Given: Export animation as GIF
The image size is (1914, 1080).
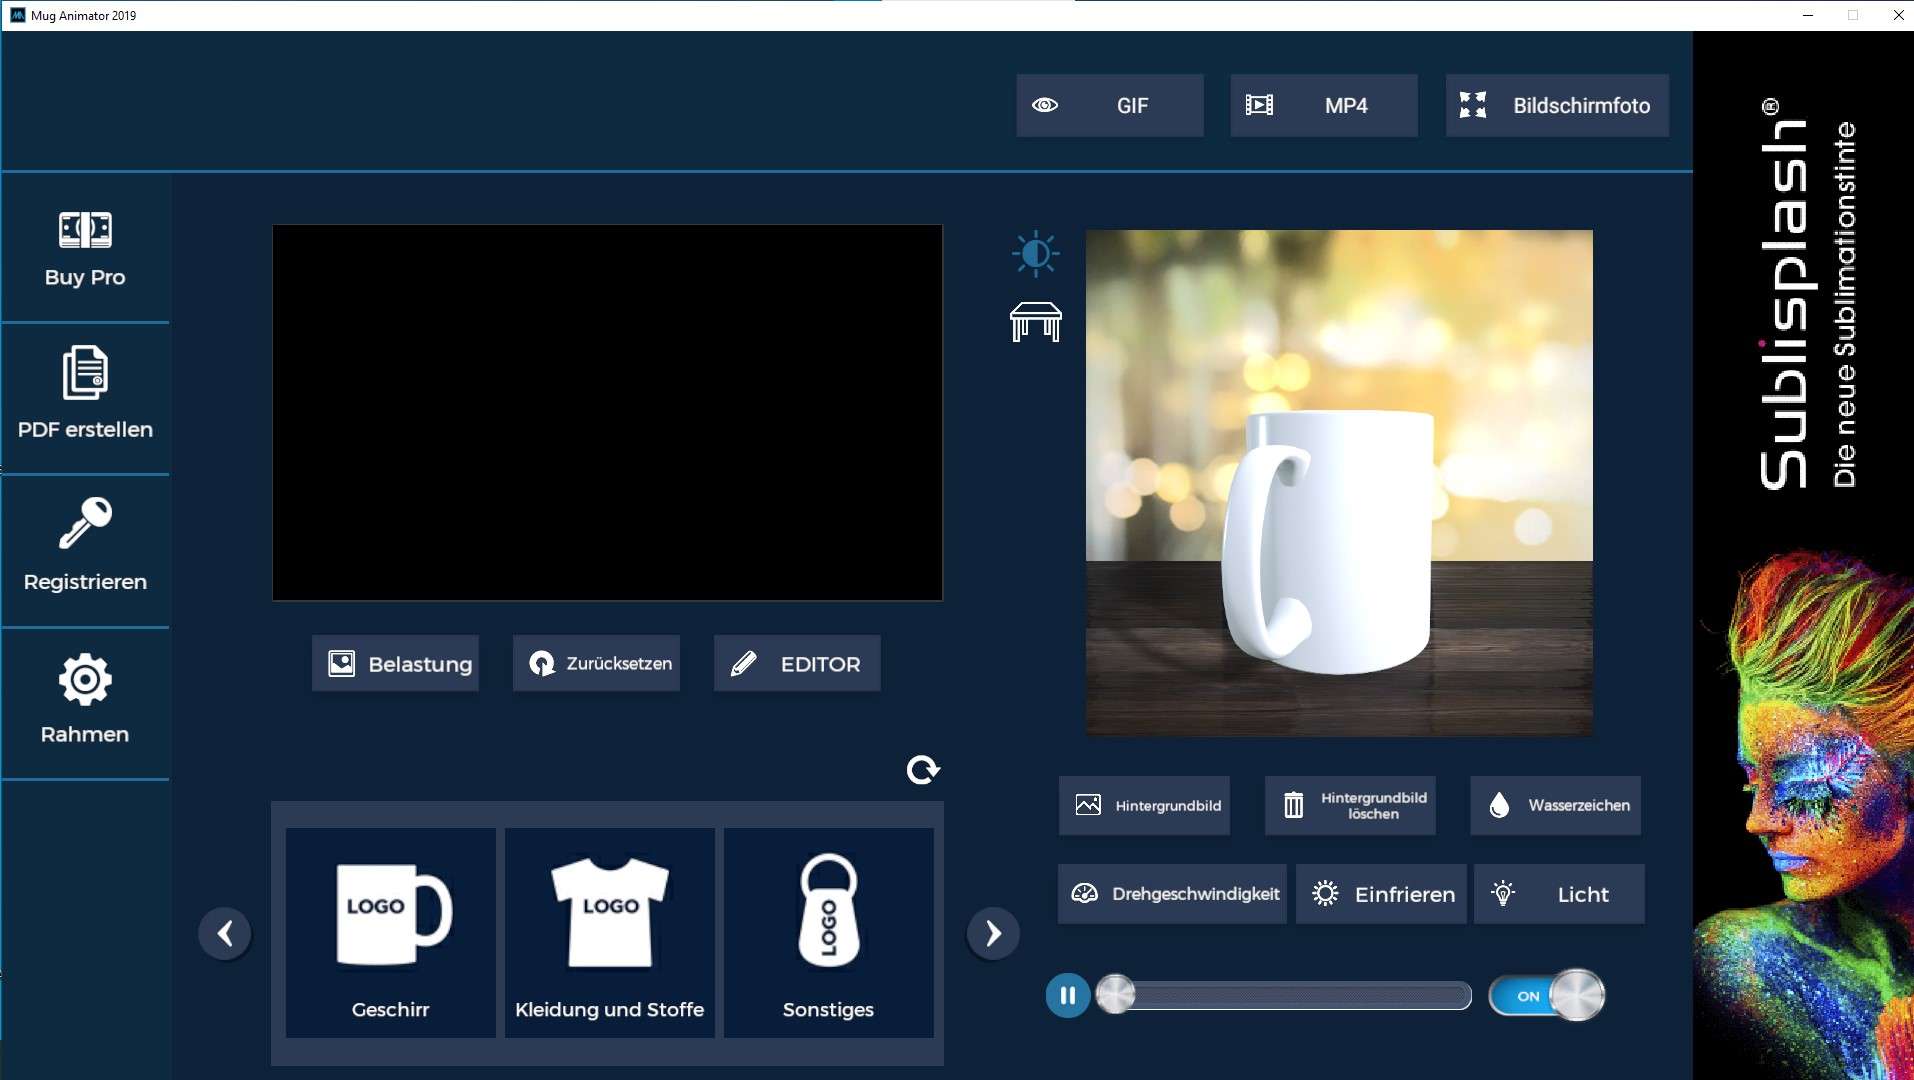Looking at the screenshot, I should coord(1110,105).
